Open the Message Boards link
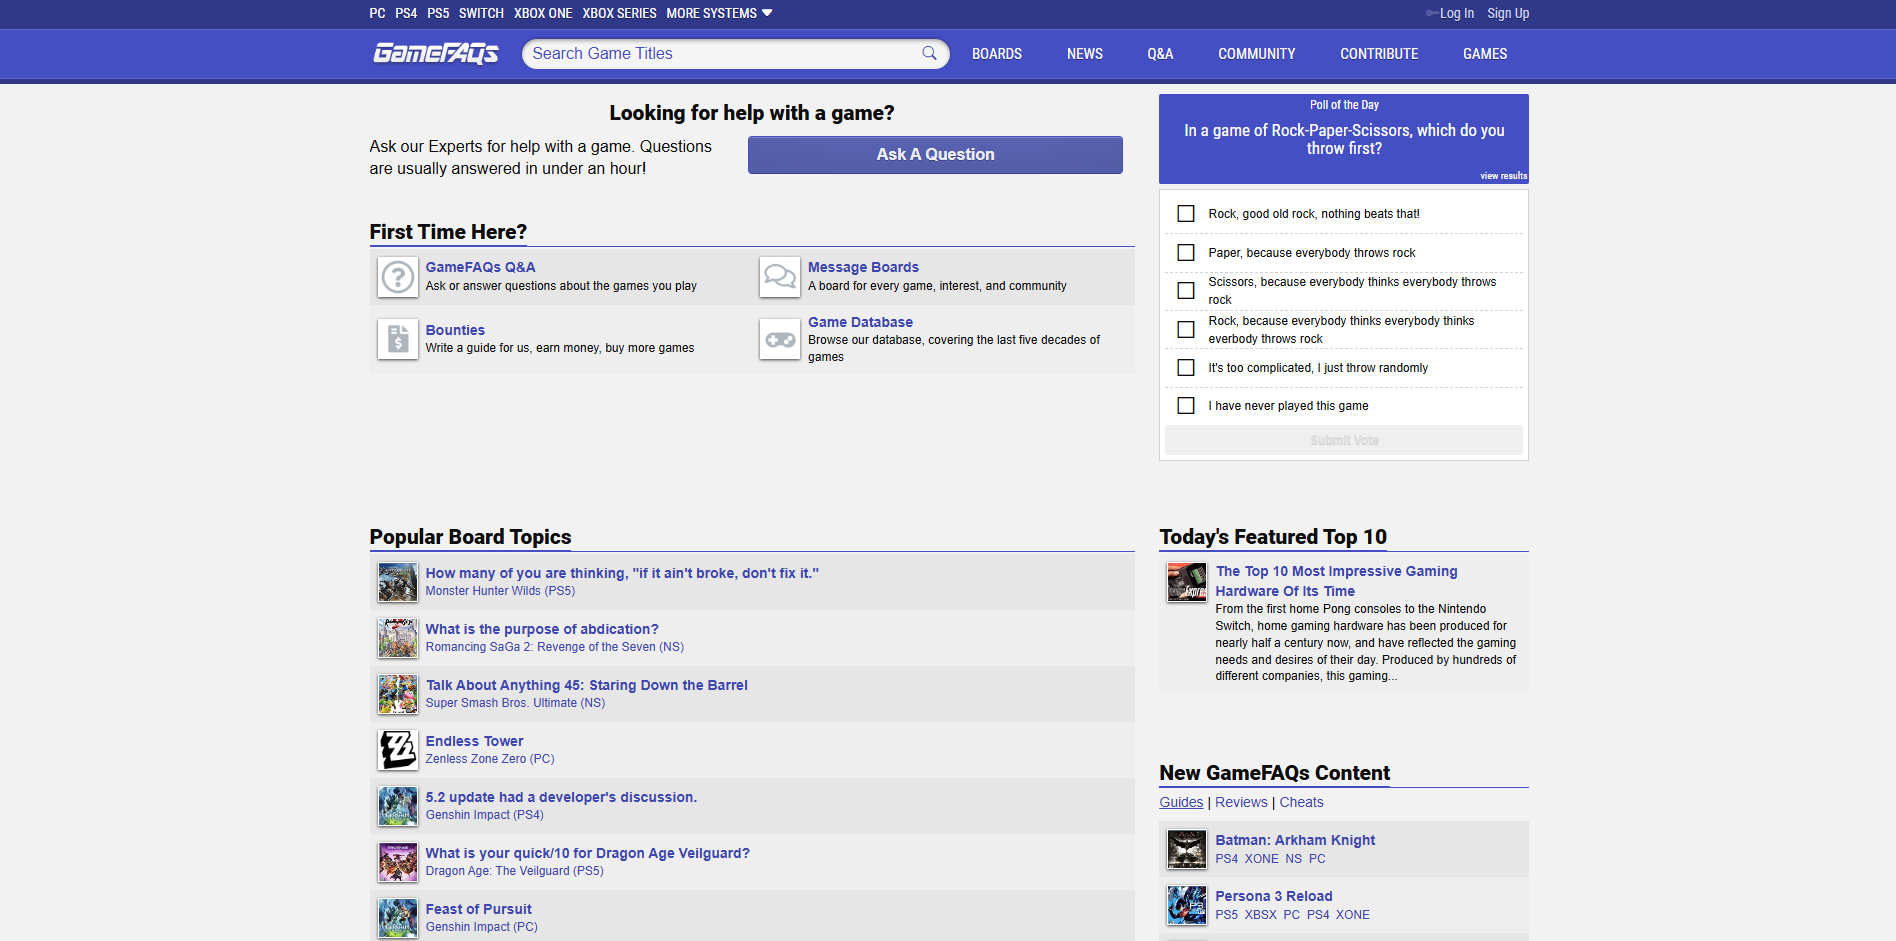1896x941 pixels. point(863,267)
